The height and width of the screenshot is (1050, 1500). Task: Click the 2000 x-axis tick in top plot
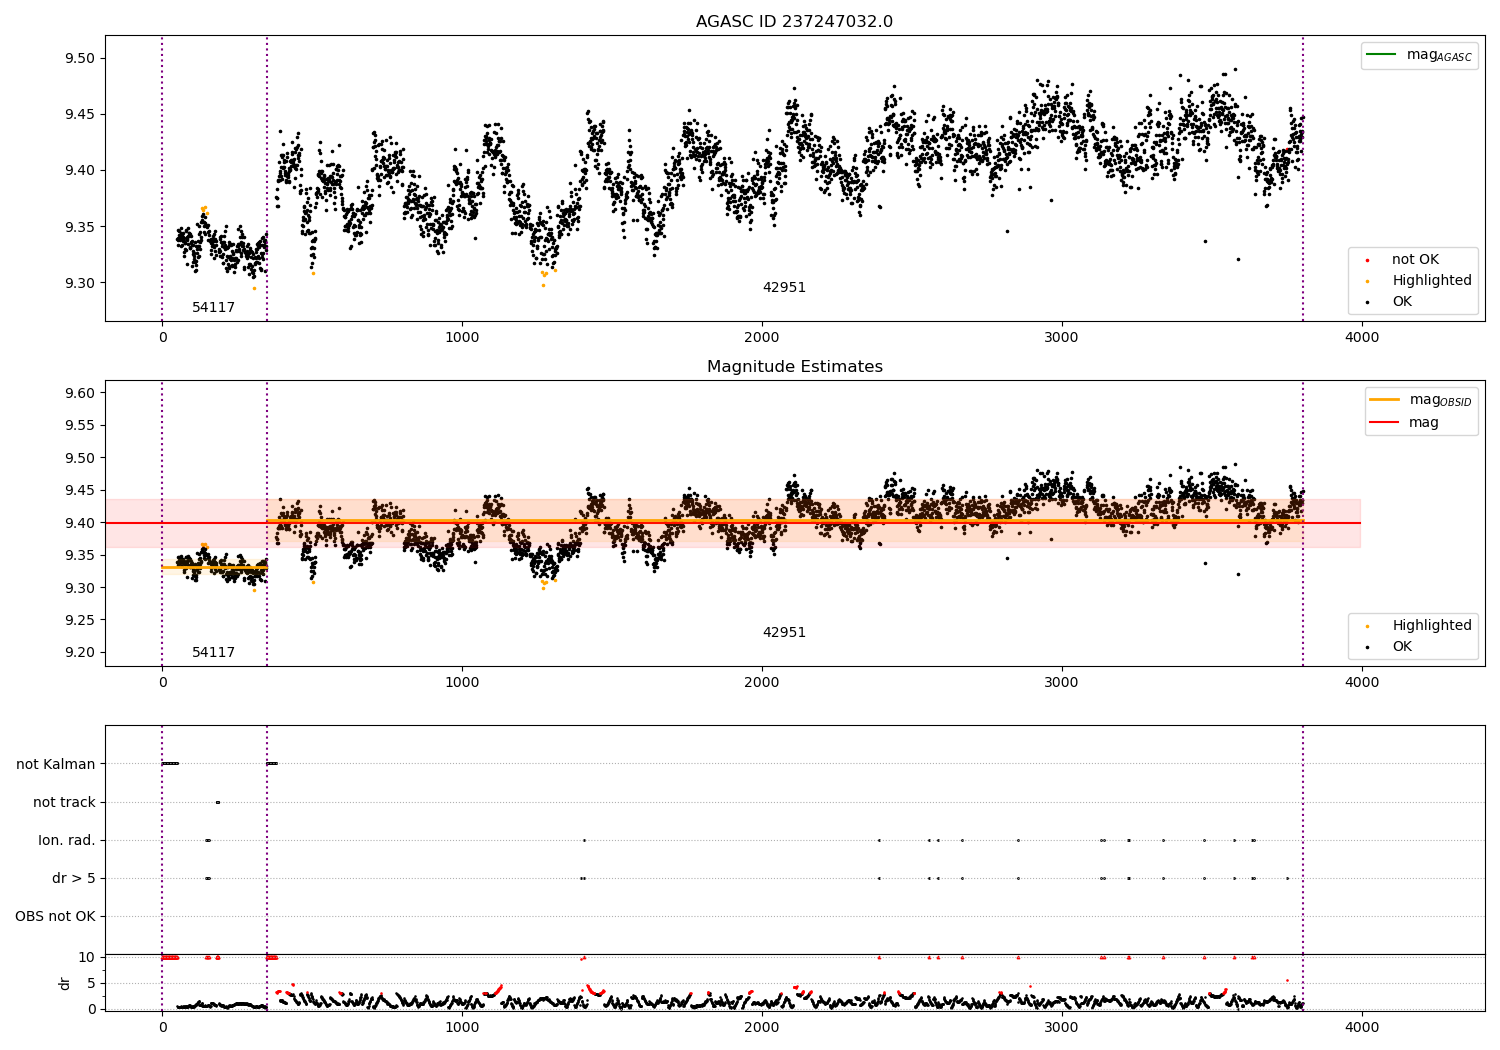click(x=762, y=338)
